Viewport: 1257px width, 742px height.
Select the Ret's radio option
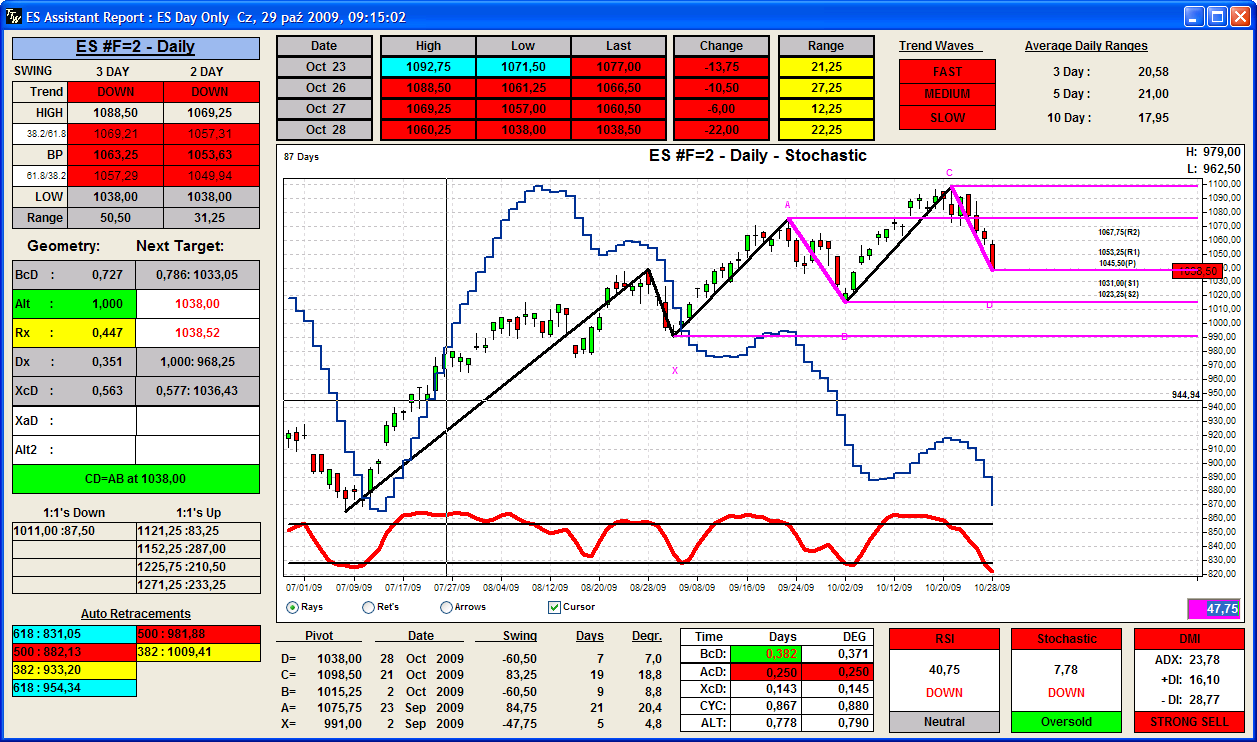[x=368, y=607]
